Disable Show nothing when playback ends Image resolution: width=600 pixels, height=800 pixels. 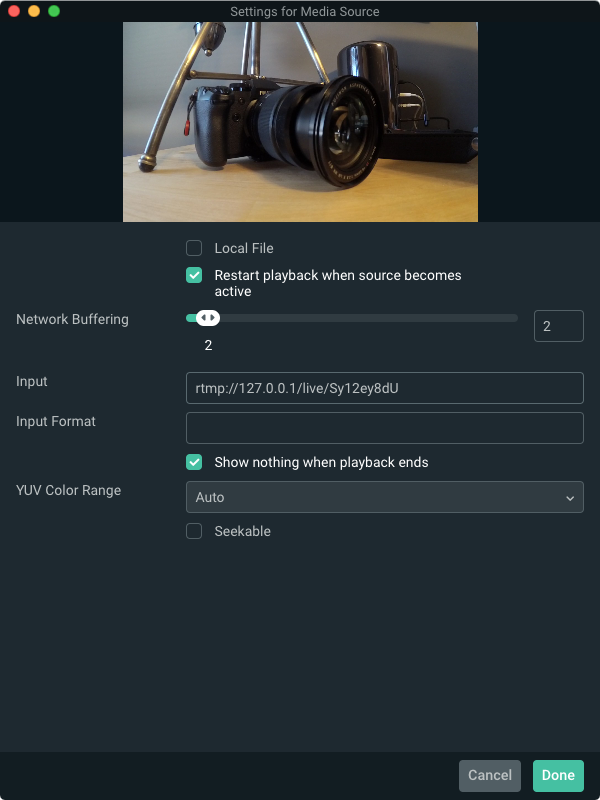[x=194, y=462]
